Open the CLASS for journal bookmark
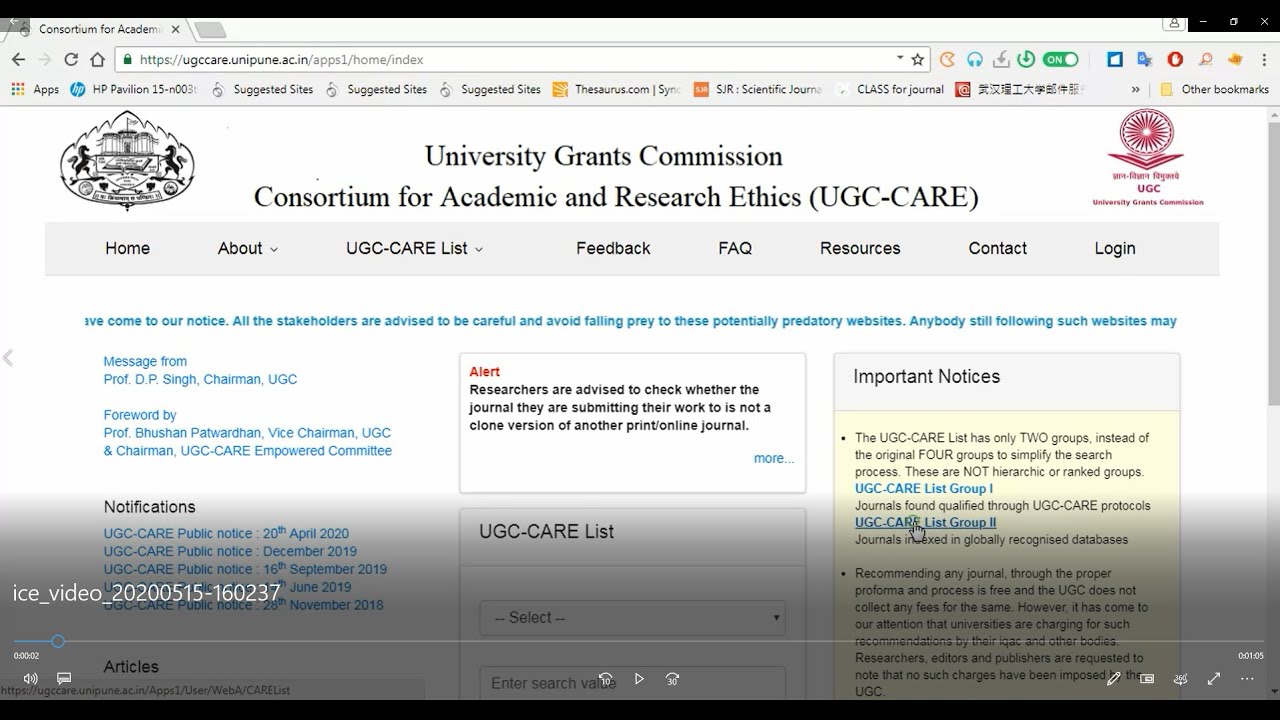1280x720 pixels. click(x=890, y=89)
